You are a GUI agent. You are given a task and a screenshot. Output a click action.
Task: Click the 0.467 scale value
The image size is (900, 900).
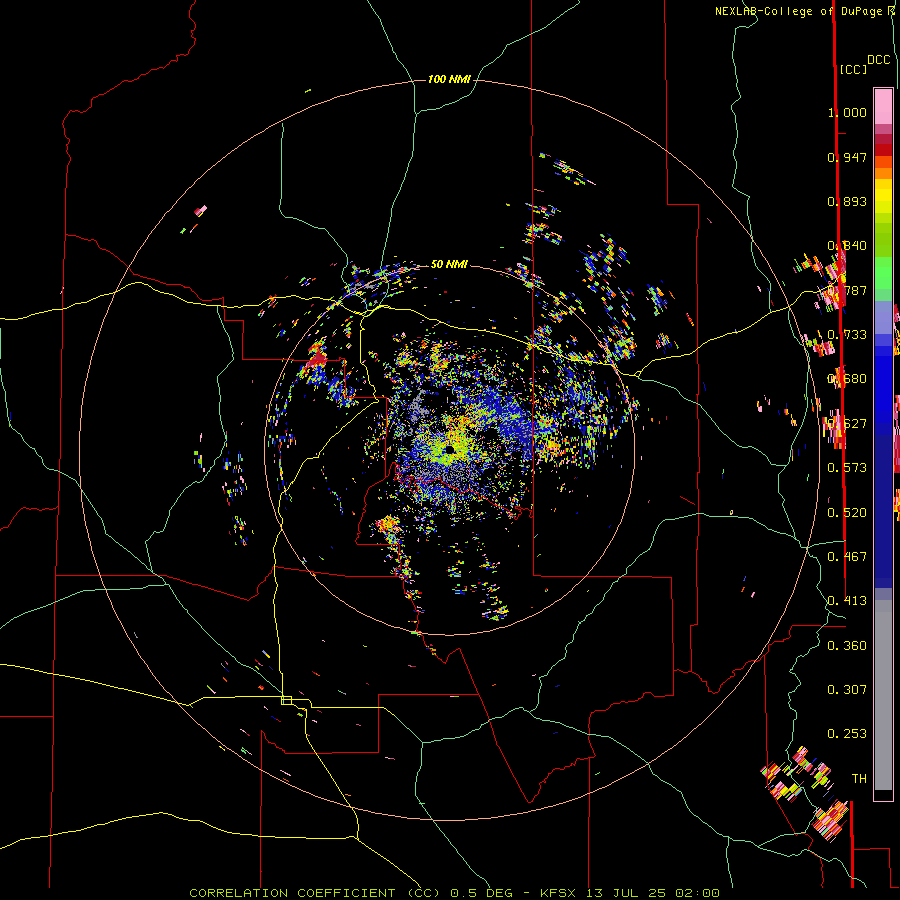(847, 557)
